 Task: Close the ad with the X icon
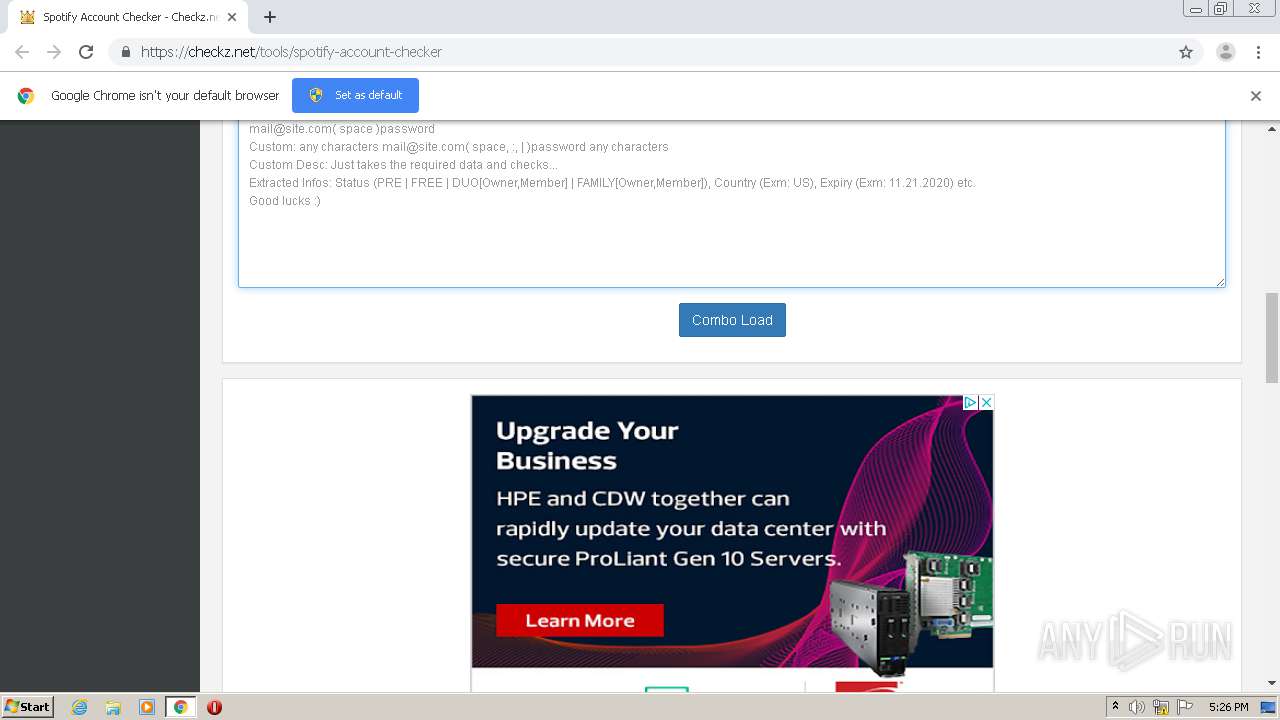pos(986,402)
